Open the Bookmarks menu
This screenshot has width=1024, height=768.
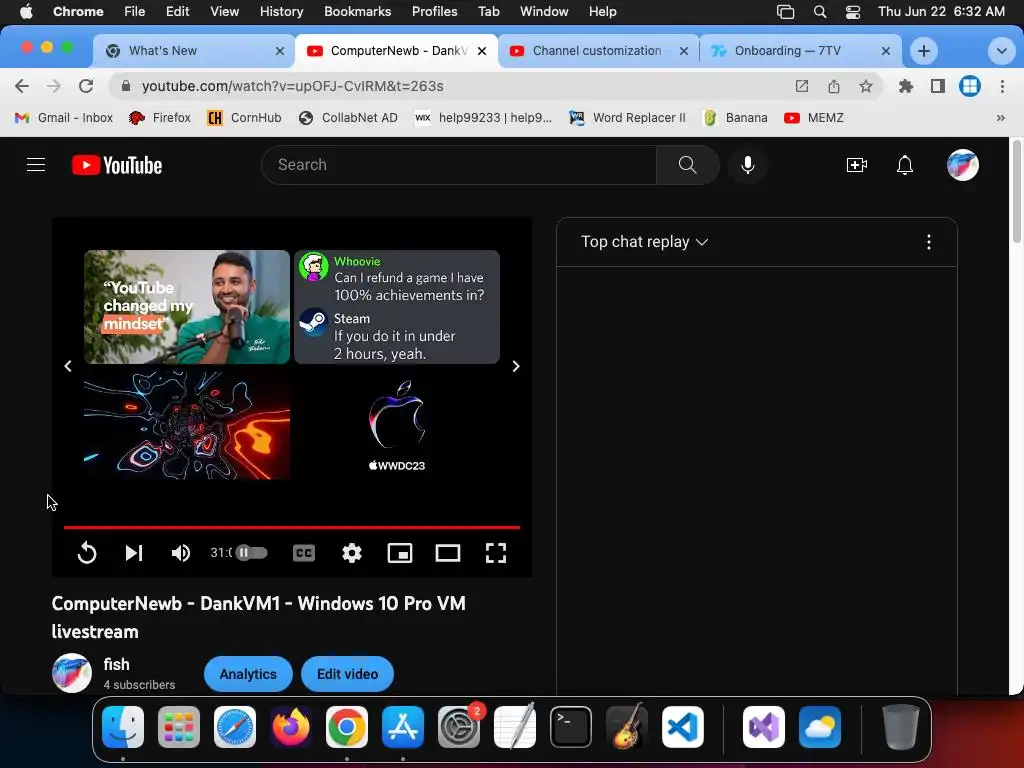pos(357,11)
